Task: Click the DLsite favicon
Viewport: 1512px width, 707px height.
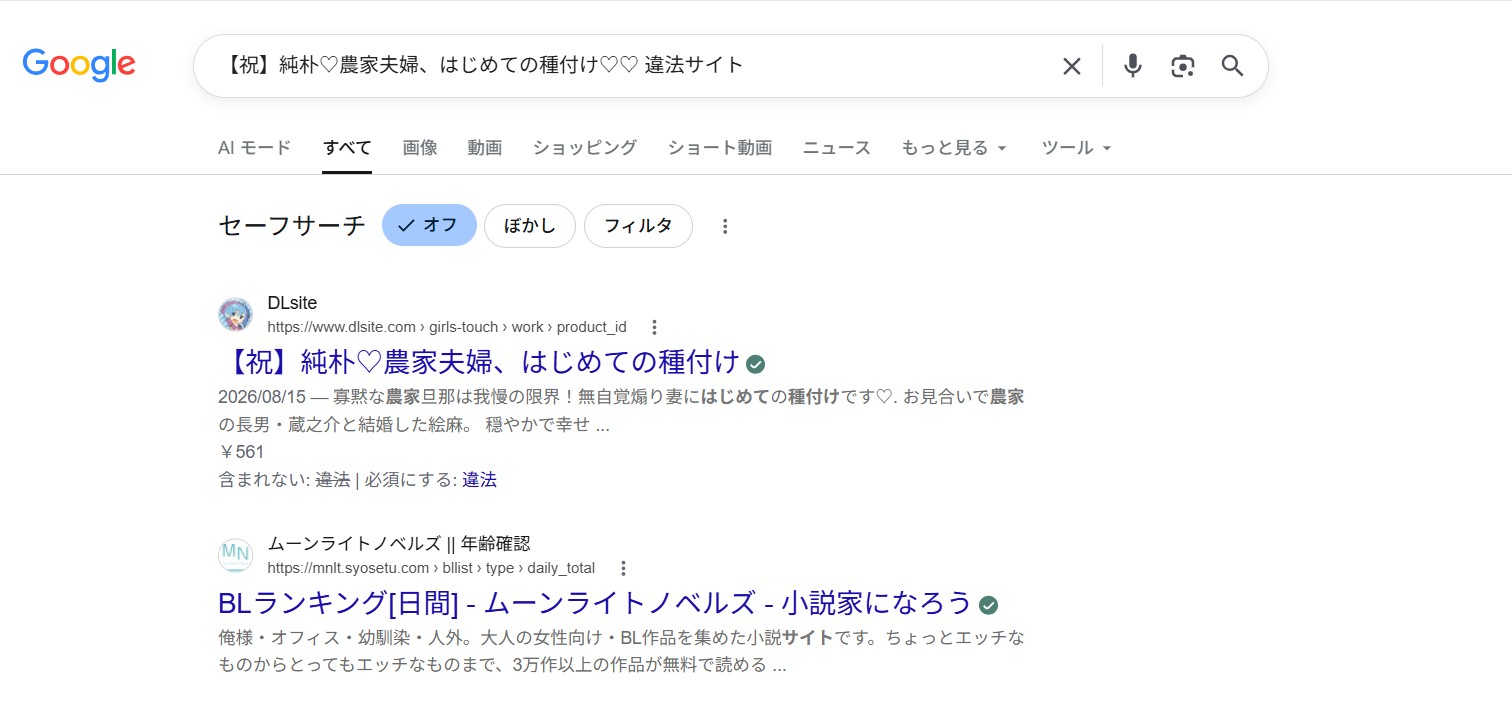Action: tap(235, 314)
